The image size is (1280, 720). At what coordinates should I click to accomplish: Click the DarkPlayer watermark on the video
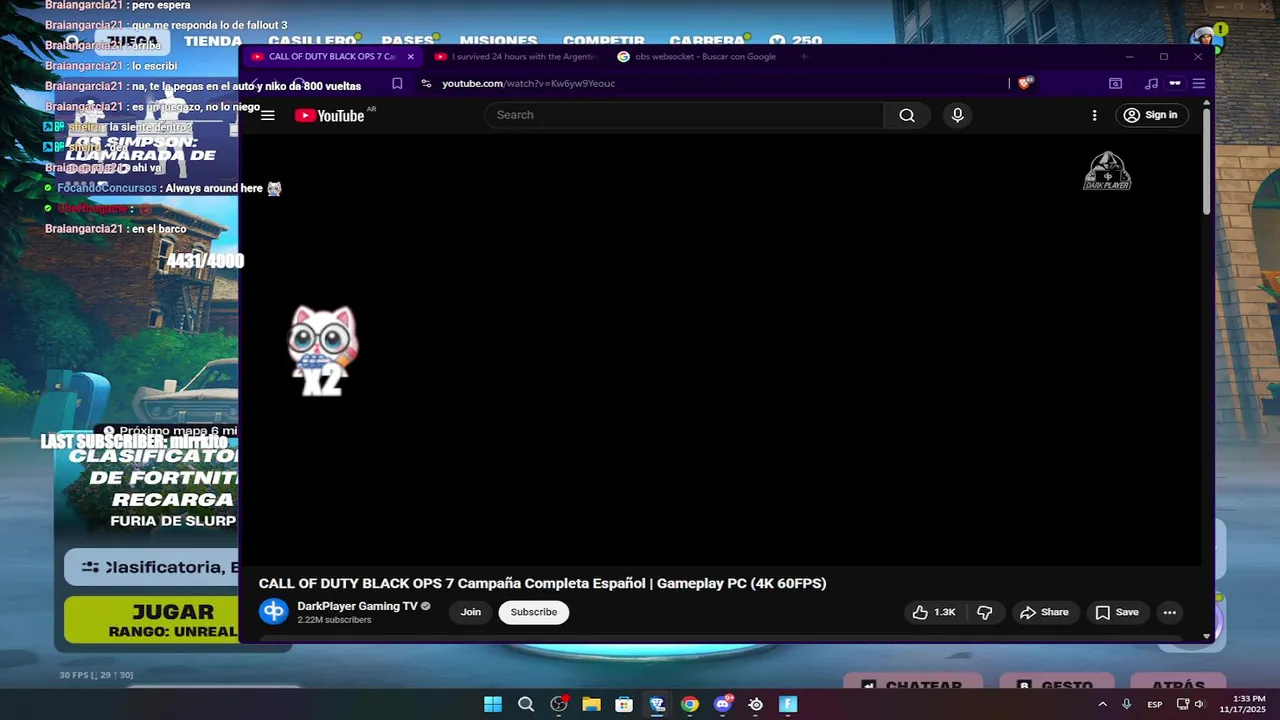point(1107,171)
